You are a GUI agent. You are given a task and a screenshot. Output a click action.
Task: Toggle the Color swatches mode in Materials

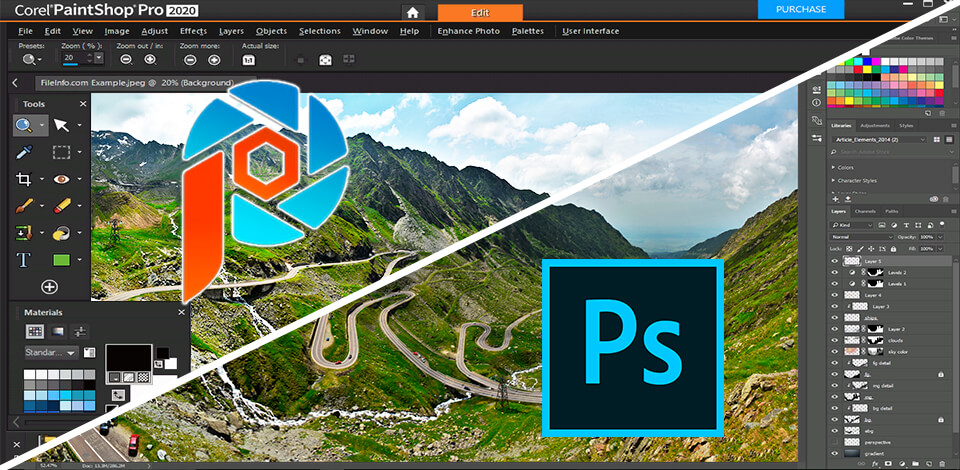click(x=36, y=332)
